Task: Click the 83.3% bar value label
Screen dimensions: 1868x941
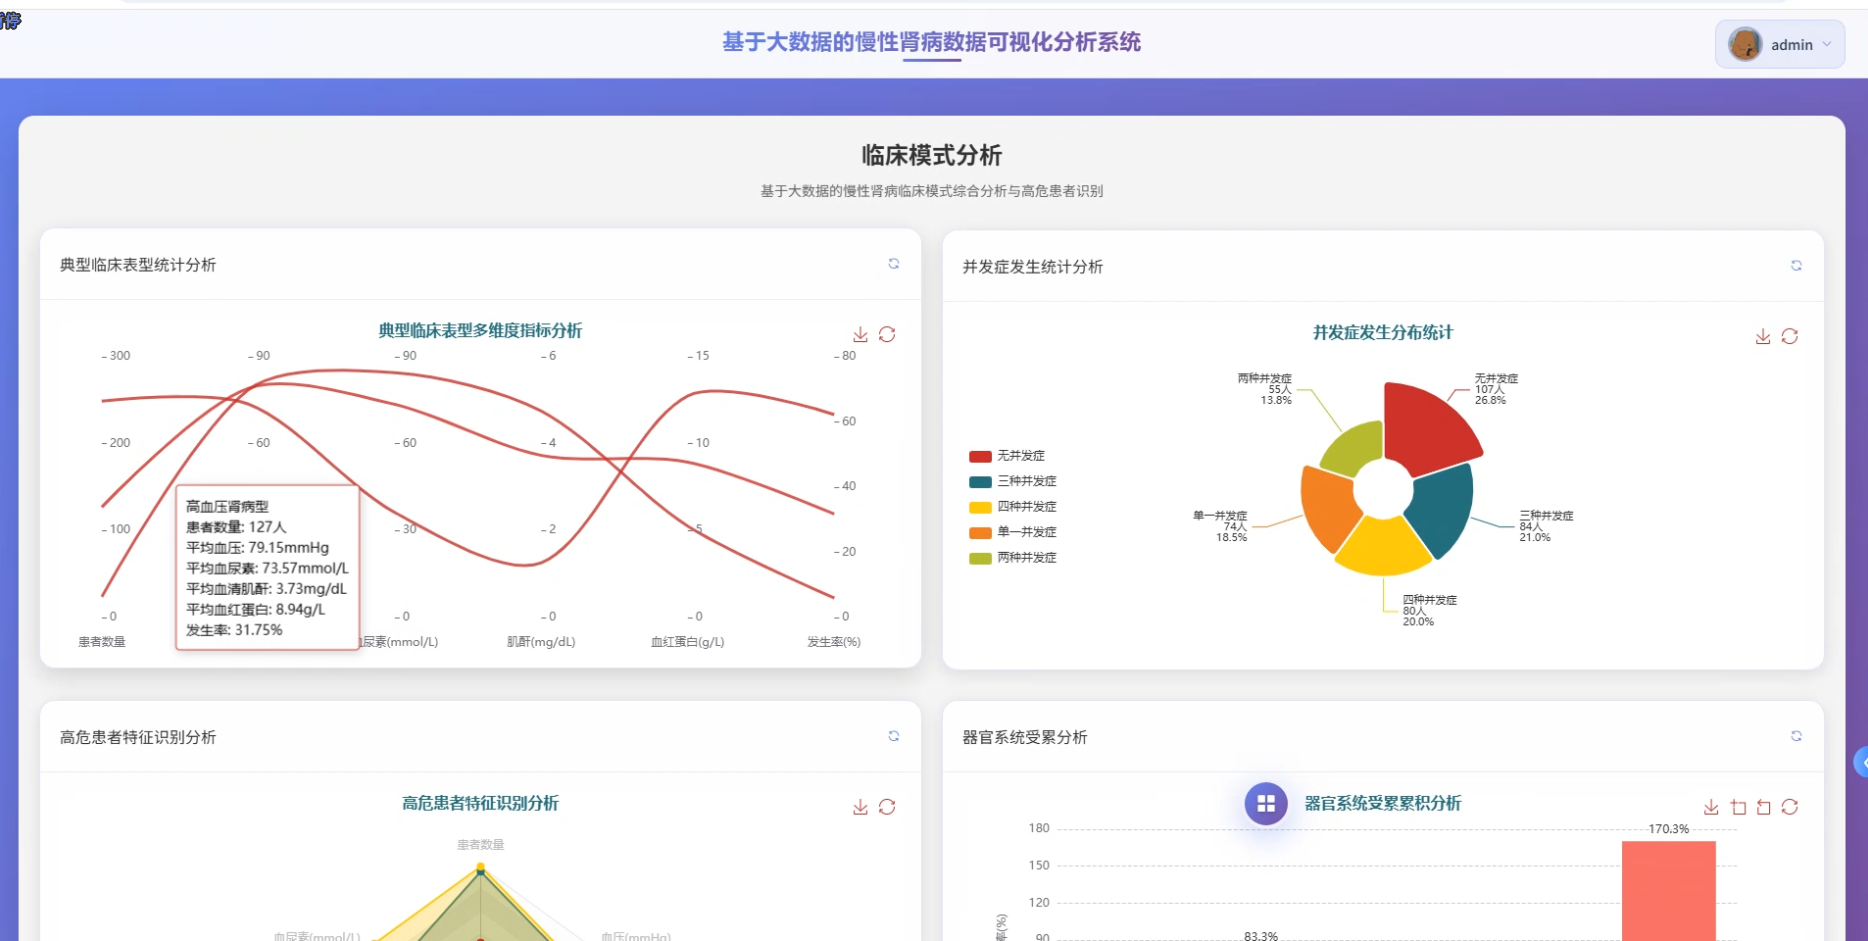Action: tap(1261, 936)
